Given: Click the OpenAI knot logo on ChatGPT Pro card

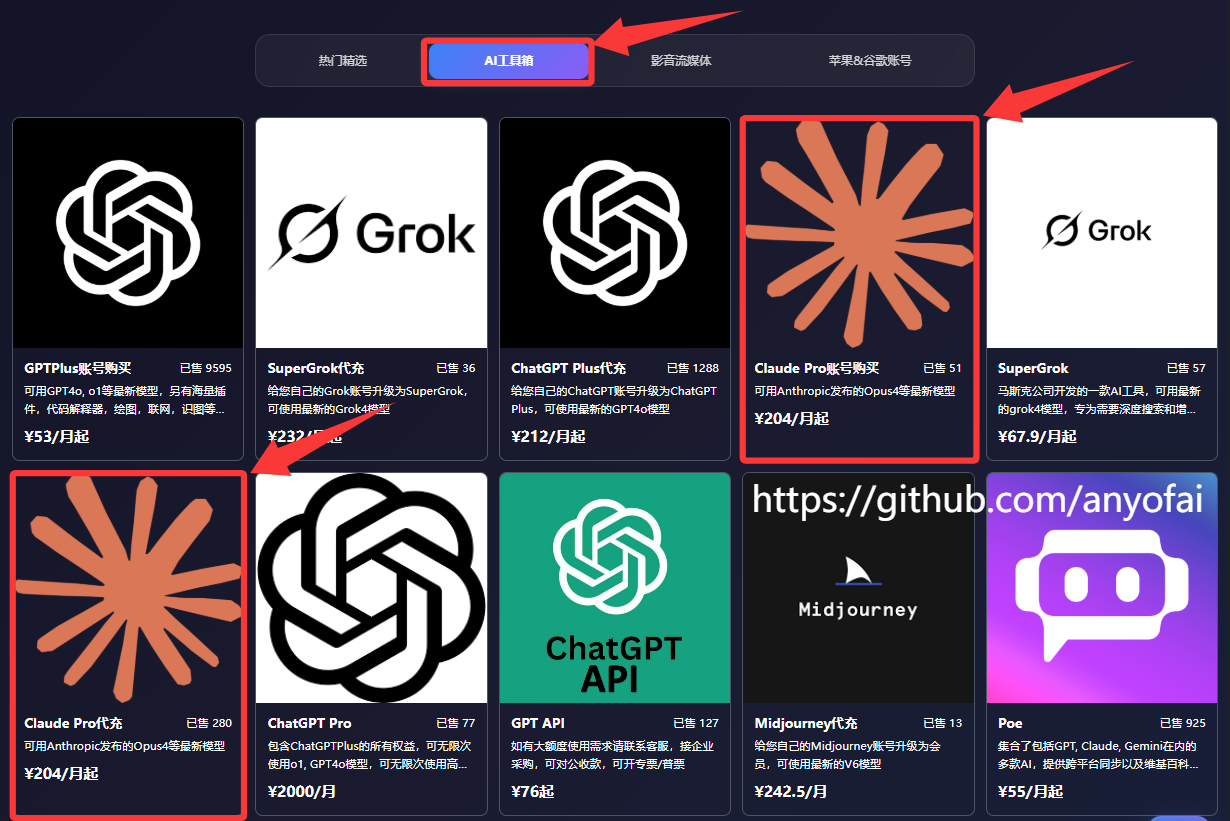Looking at the screenshot, I should click(371, 588).
